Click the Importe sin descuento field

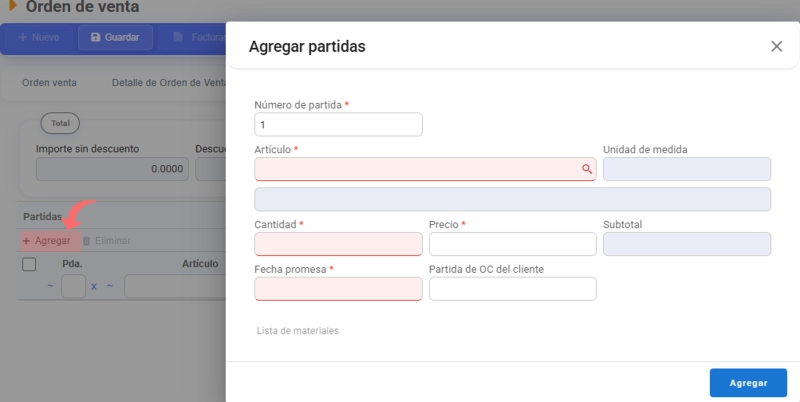point(112,169)
